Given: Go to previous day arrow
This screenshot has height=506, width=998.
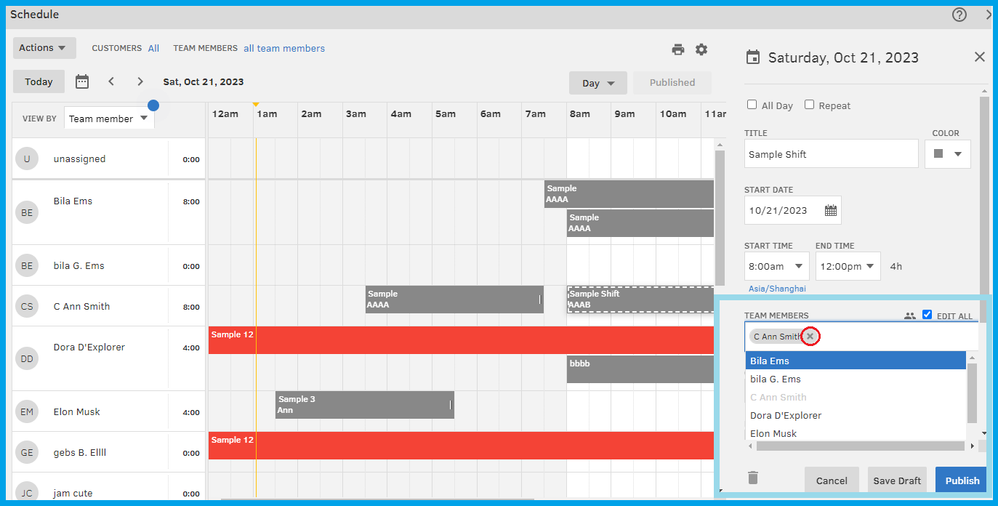Looking at the screenshot, I should (111, 81).
